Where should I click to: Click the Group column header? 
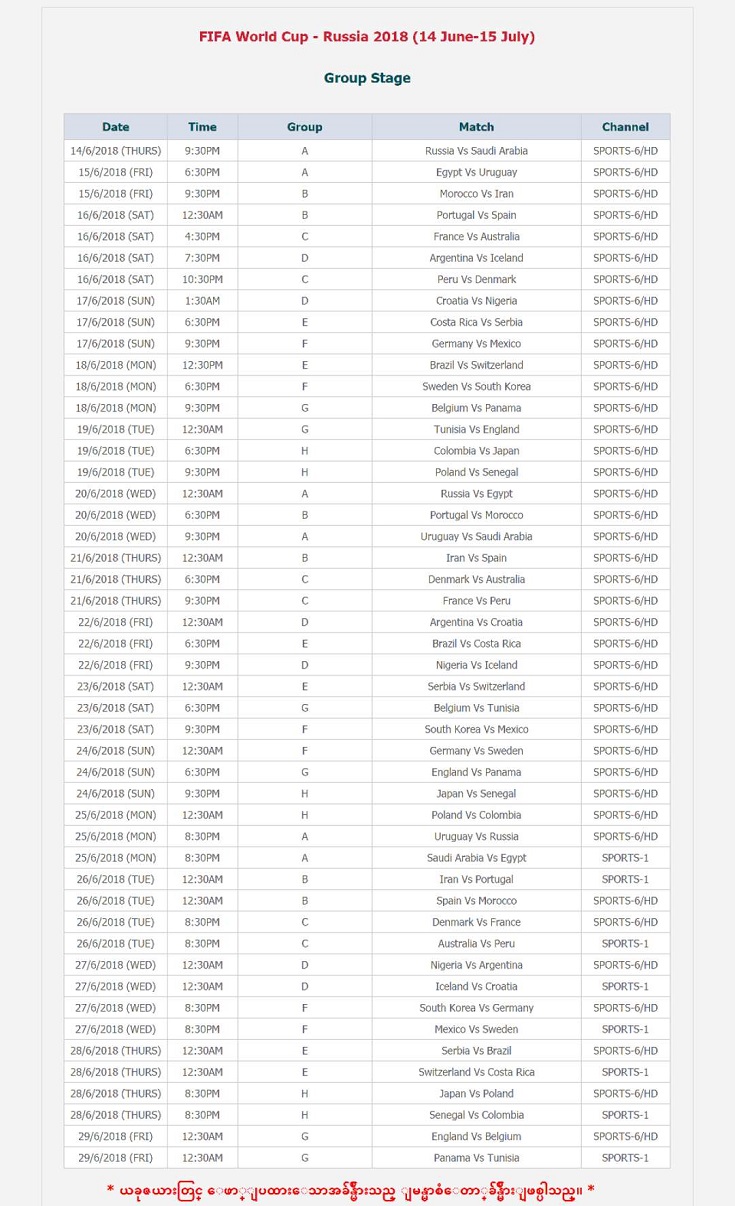[305, 127]
